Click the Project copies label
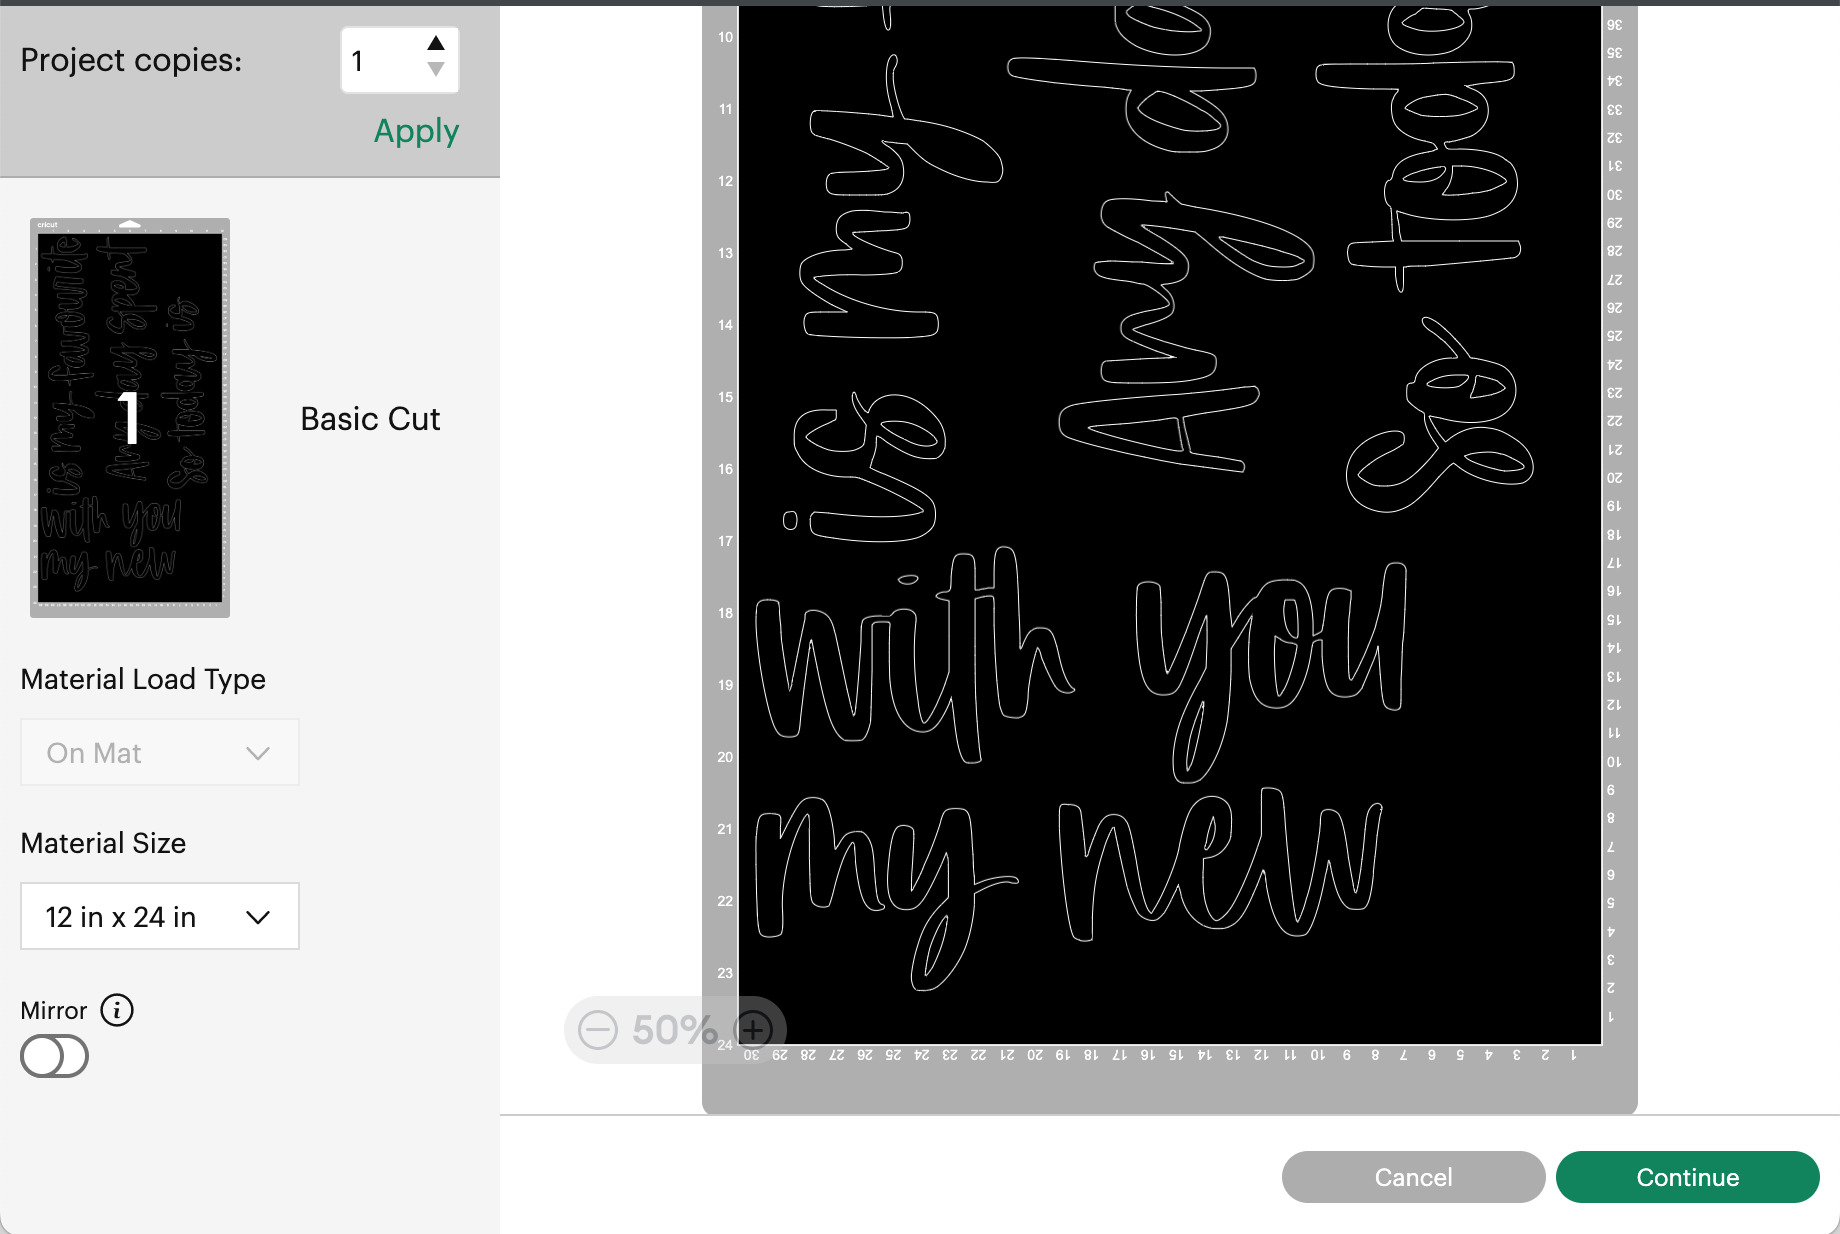1840x1234 pixels. tap(131, 60)
